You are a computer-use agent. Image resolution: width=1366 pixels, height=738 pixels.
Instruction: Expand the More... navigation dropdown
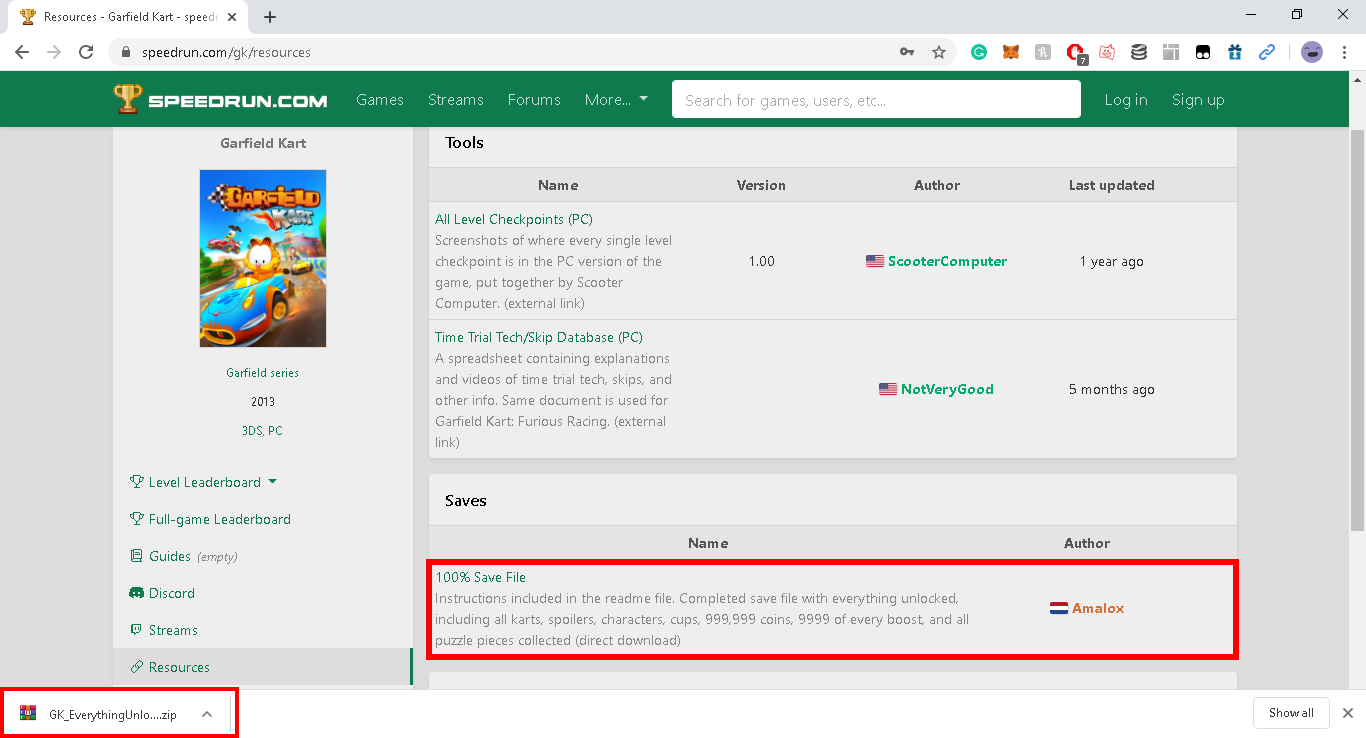pos(616,100)
